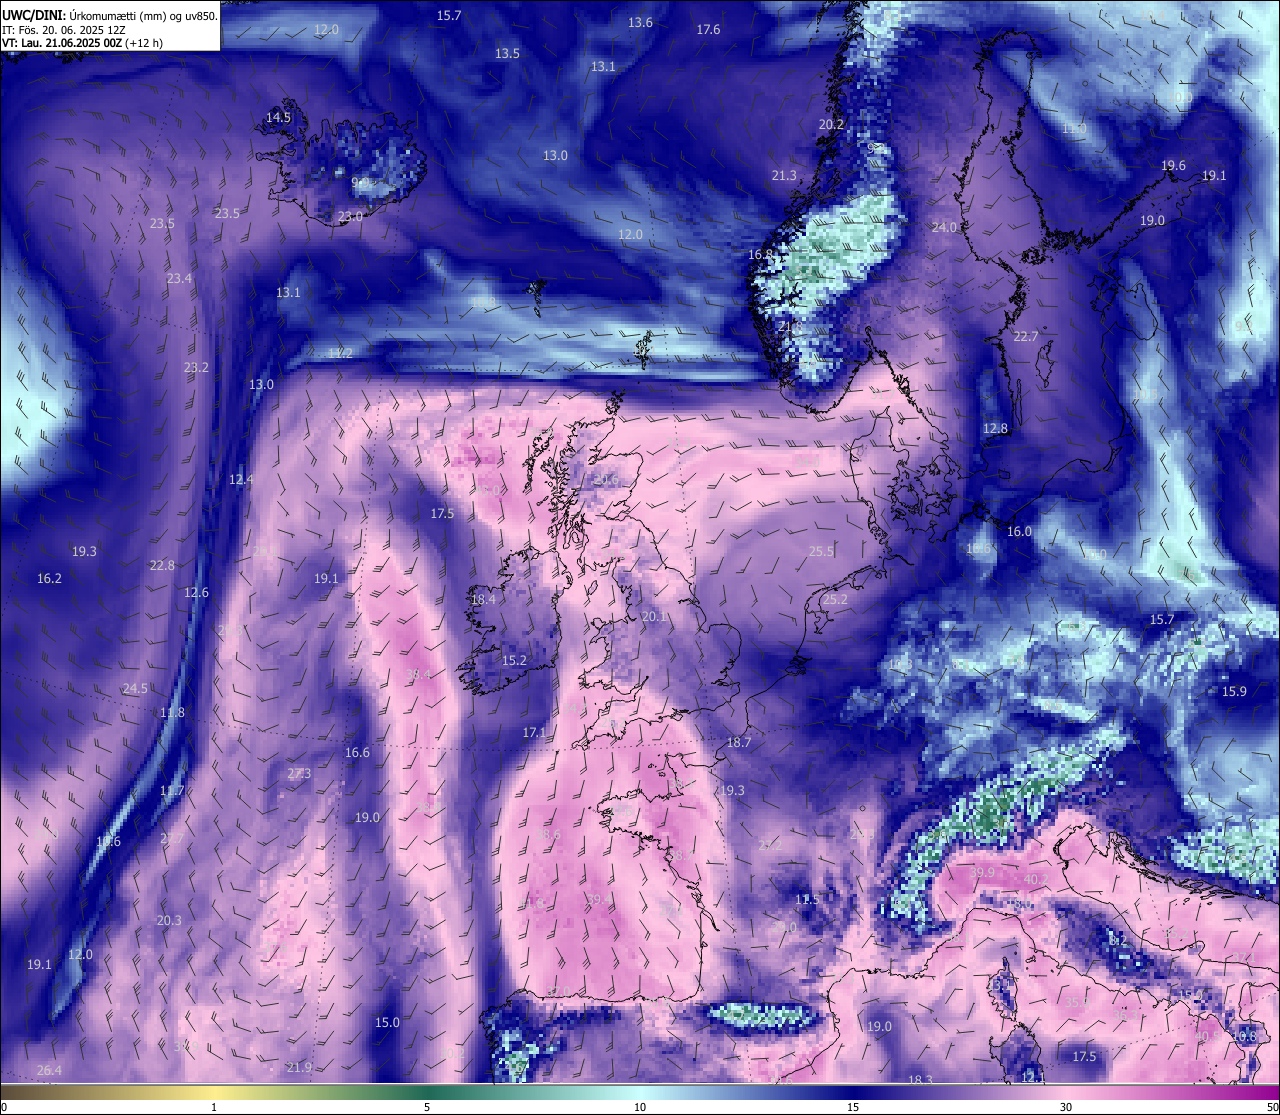Click the 17.1 value south of Ireland
The image size is (1280, 1115).
(x=535, y=732)
